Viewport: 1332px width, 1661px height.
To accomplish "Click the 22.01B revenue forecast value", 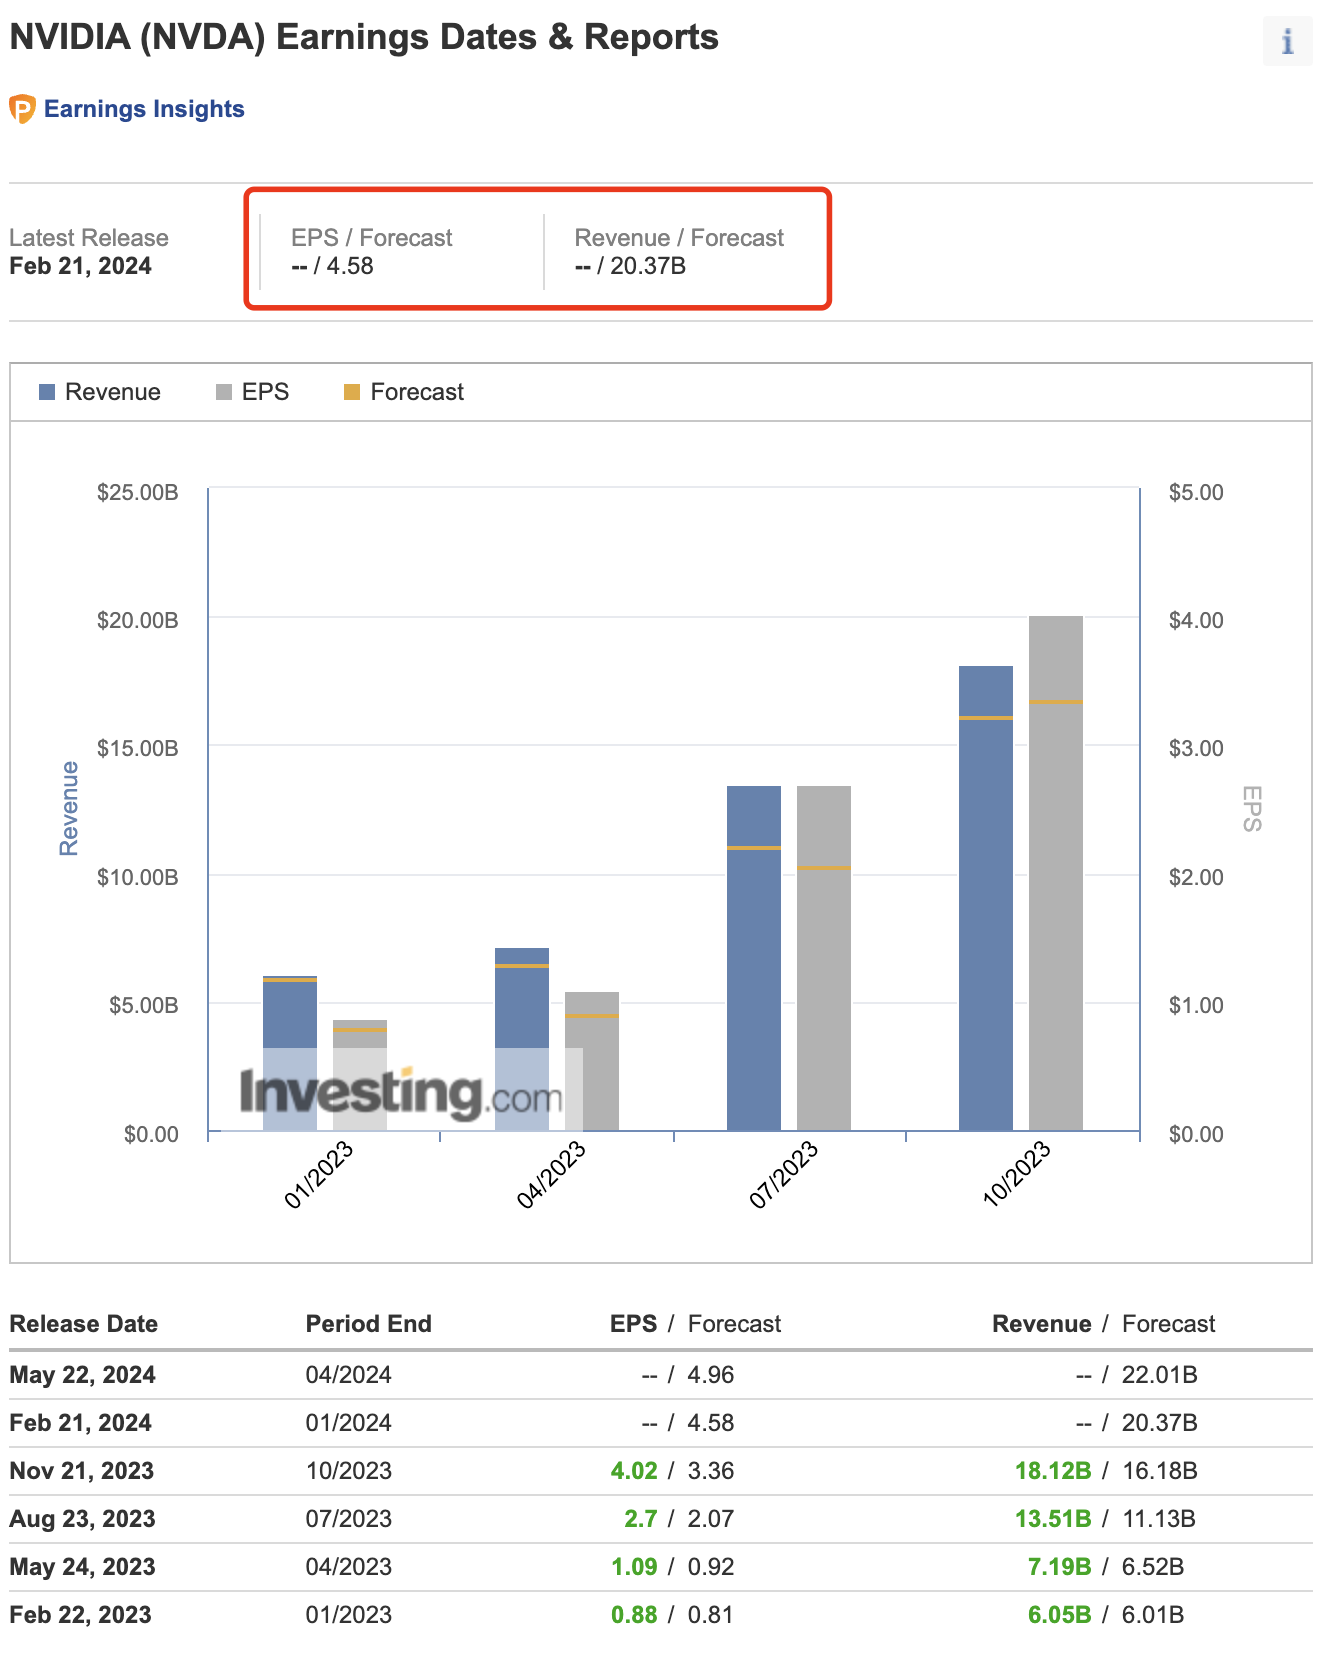I will point(1160,1375).
